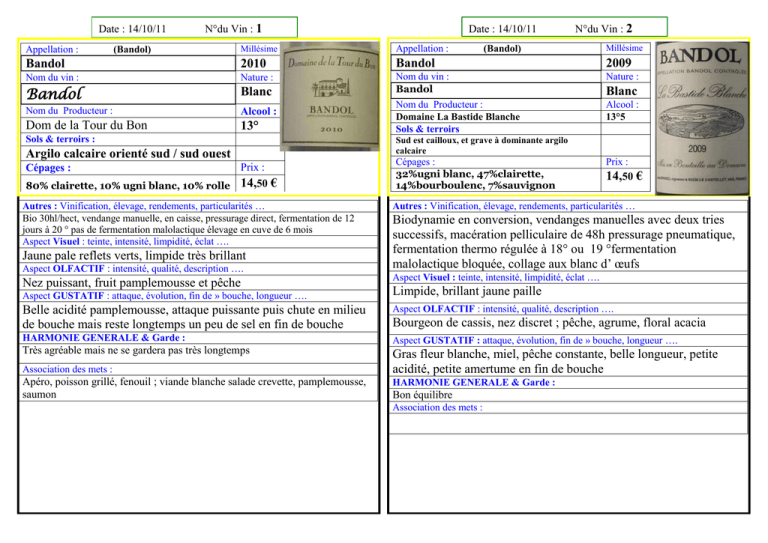This screenshot has height=543, width=768.
Task: Click the 'Bon équilibre' entry
Action: (x=422, y=395)
